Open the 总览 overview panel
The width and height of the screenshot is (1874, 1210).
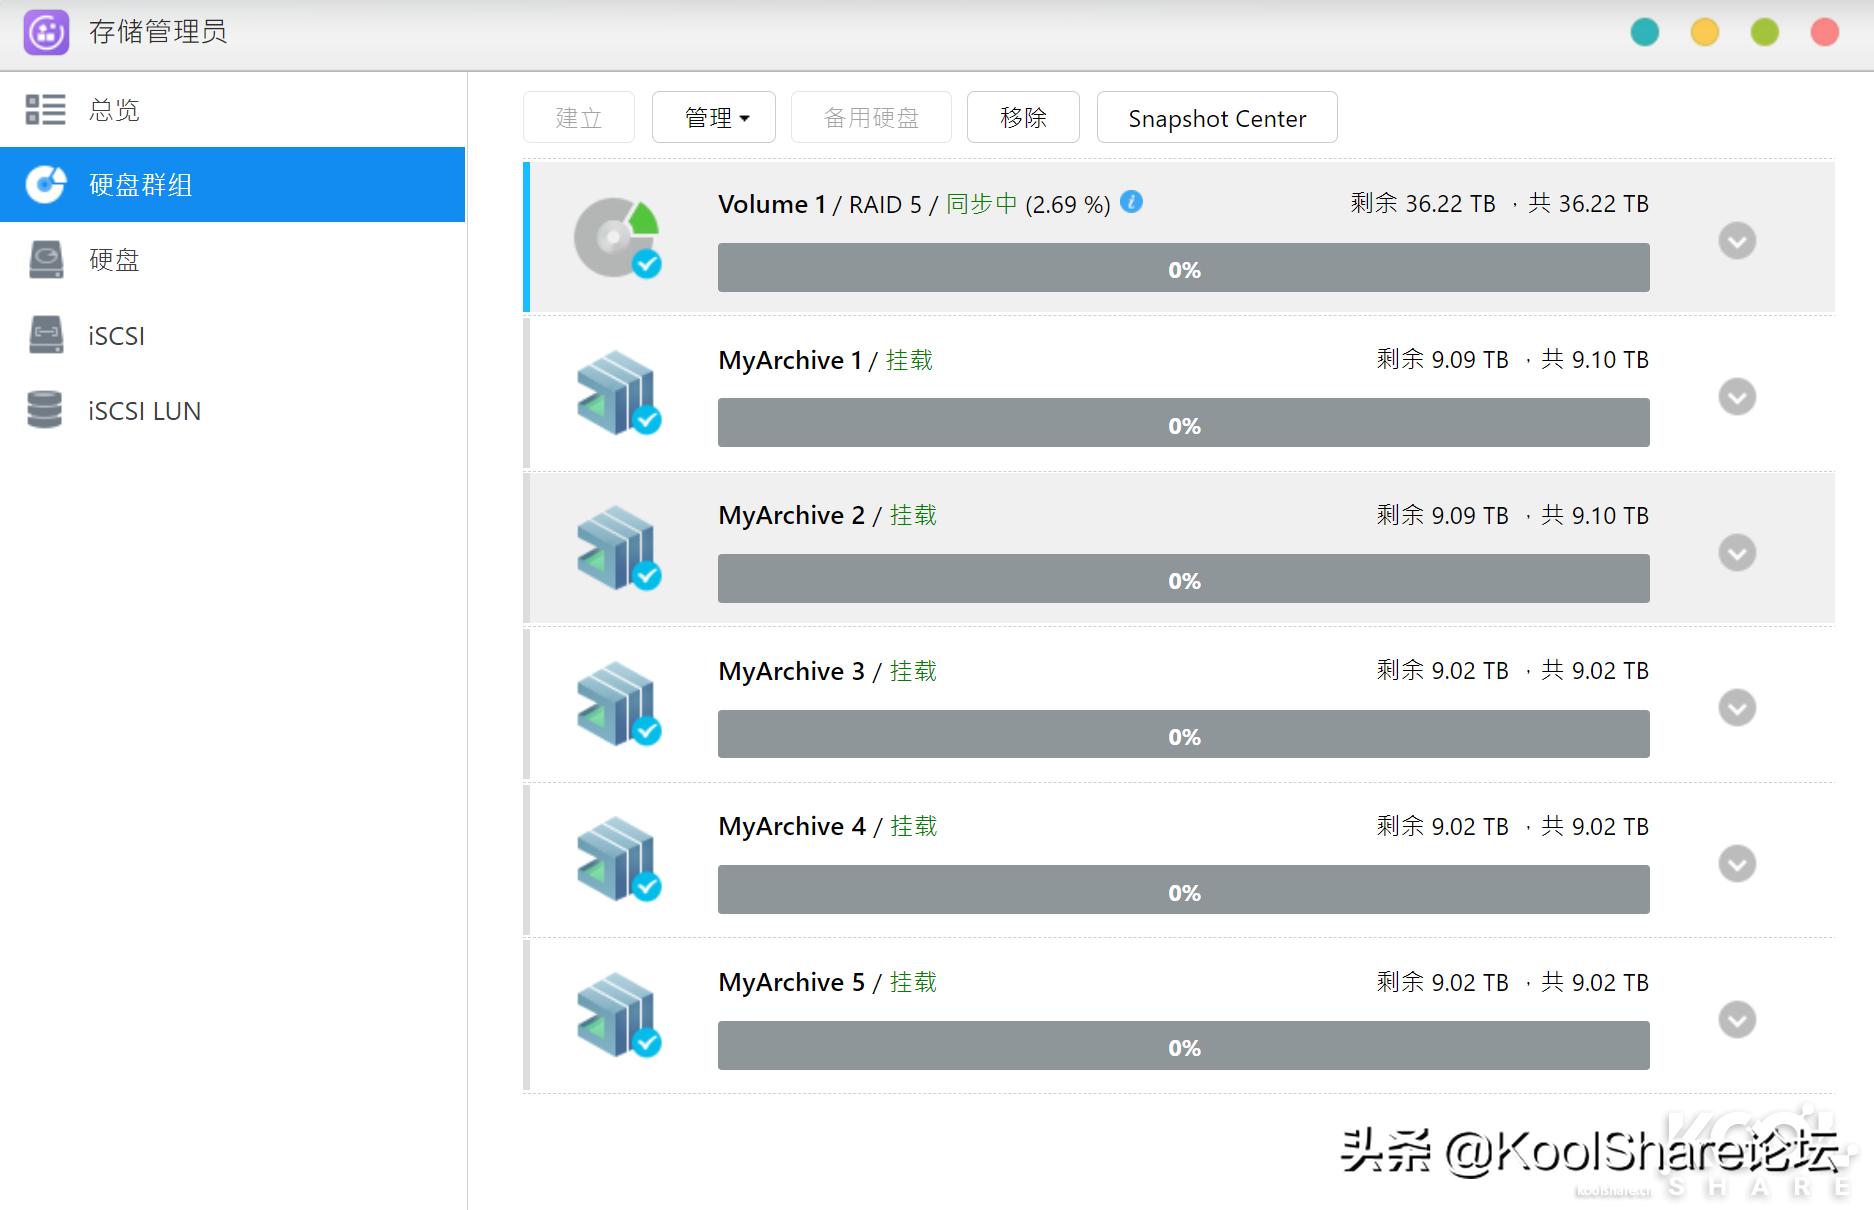pyautogui.click(x=115, y=110)
